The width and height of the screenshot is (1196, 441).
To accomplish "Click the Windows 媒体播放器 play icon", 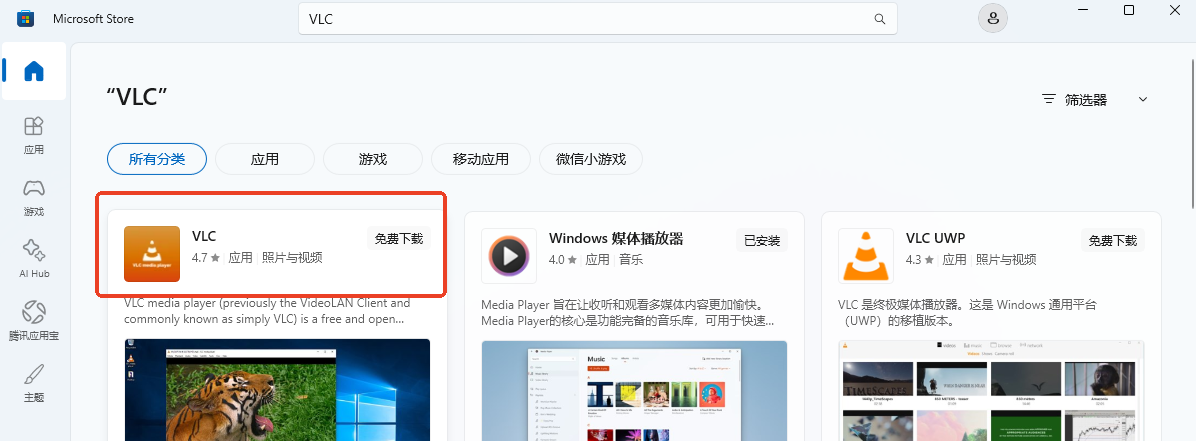I will (509, 255).
